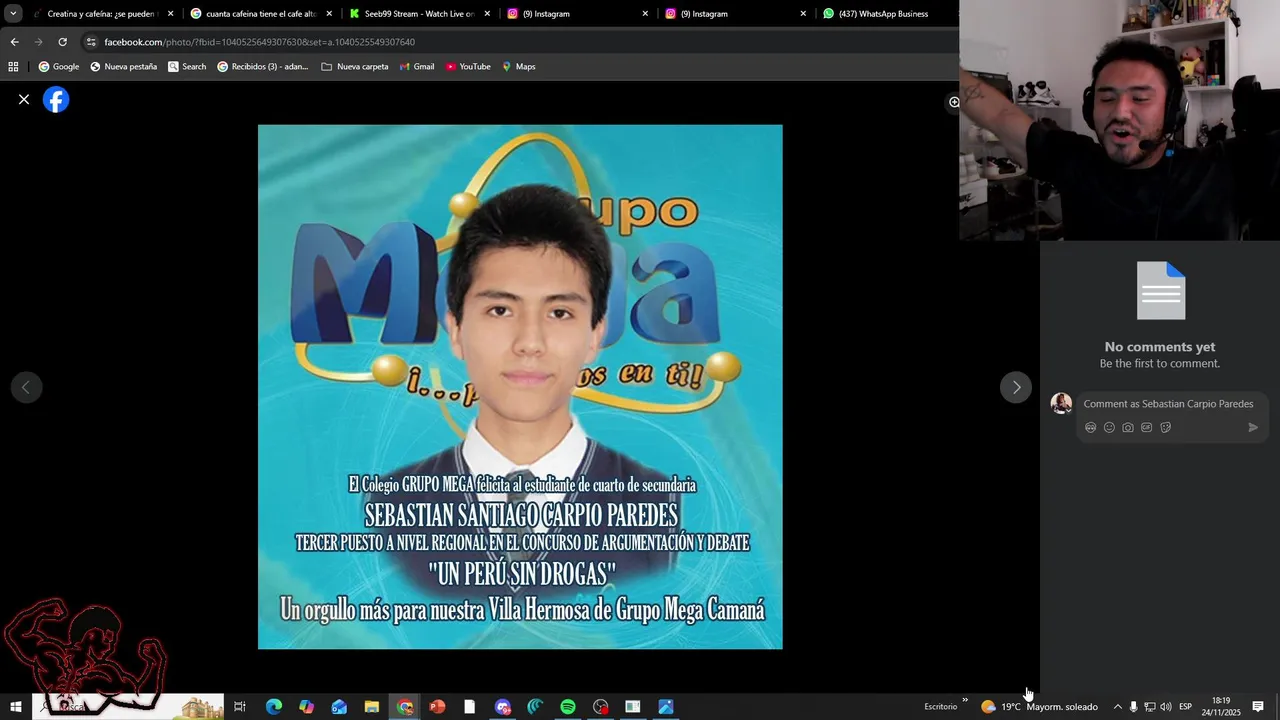The height and width of the screenshot is (720, 1280).
Task: Launch Microsoft Edge from taskbar
Action: click(274, 707)
